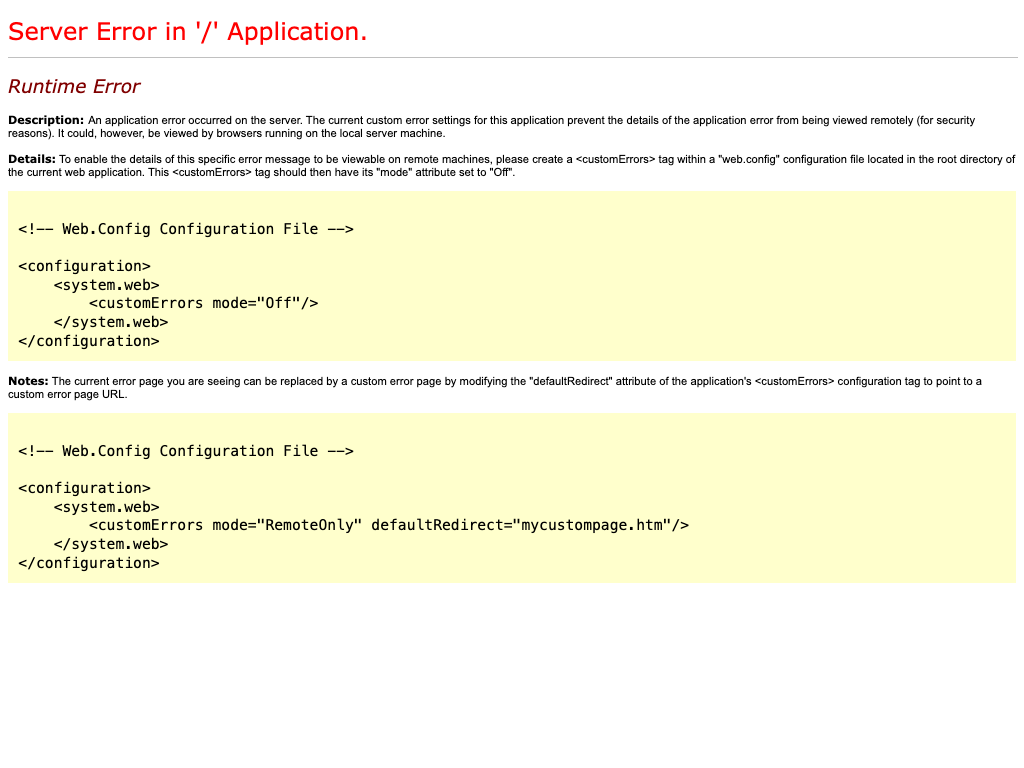
Task: Click the first Web.Config comment line
Action: click(185, 229)
